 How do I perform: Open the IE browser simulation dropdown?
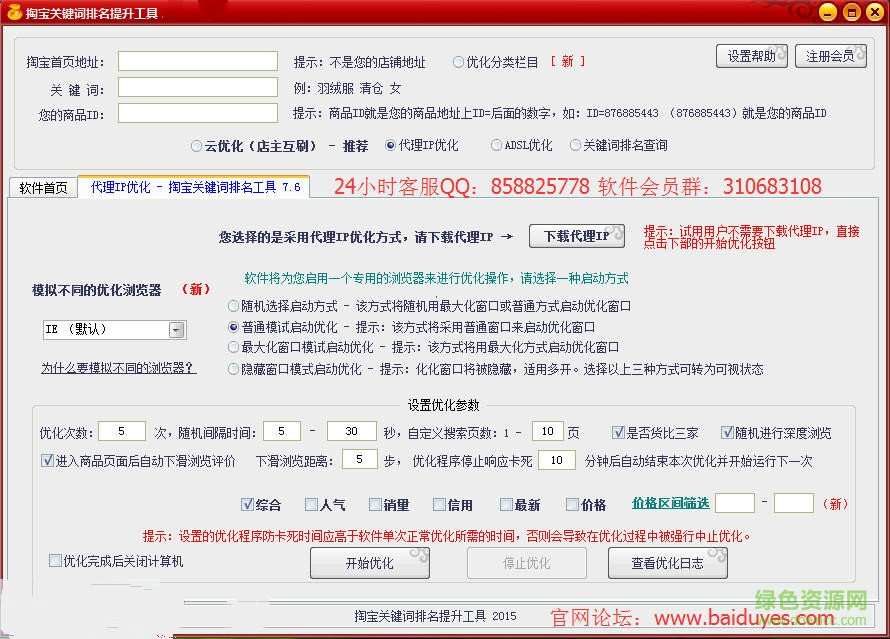[x=174, y=329]
